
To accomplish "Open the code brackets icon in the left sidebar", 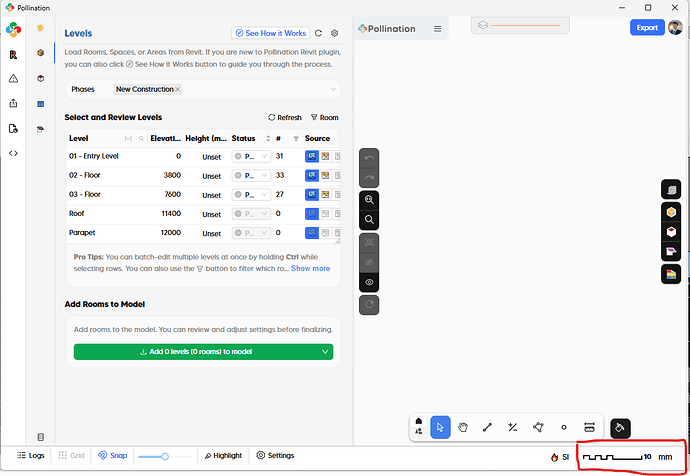I will 13,153.
